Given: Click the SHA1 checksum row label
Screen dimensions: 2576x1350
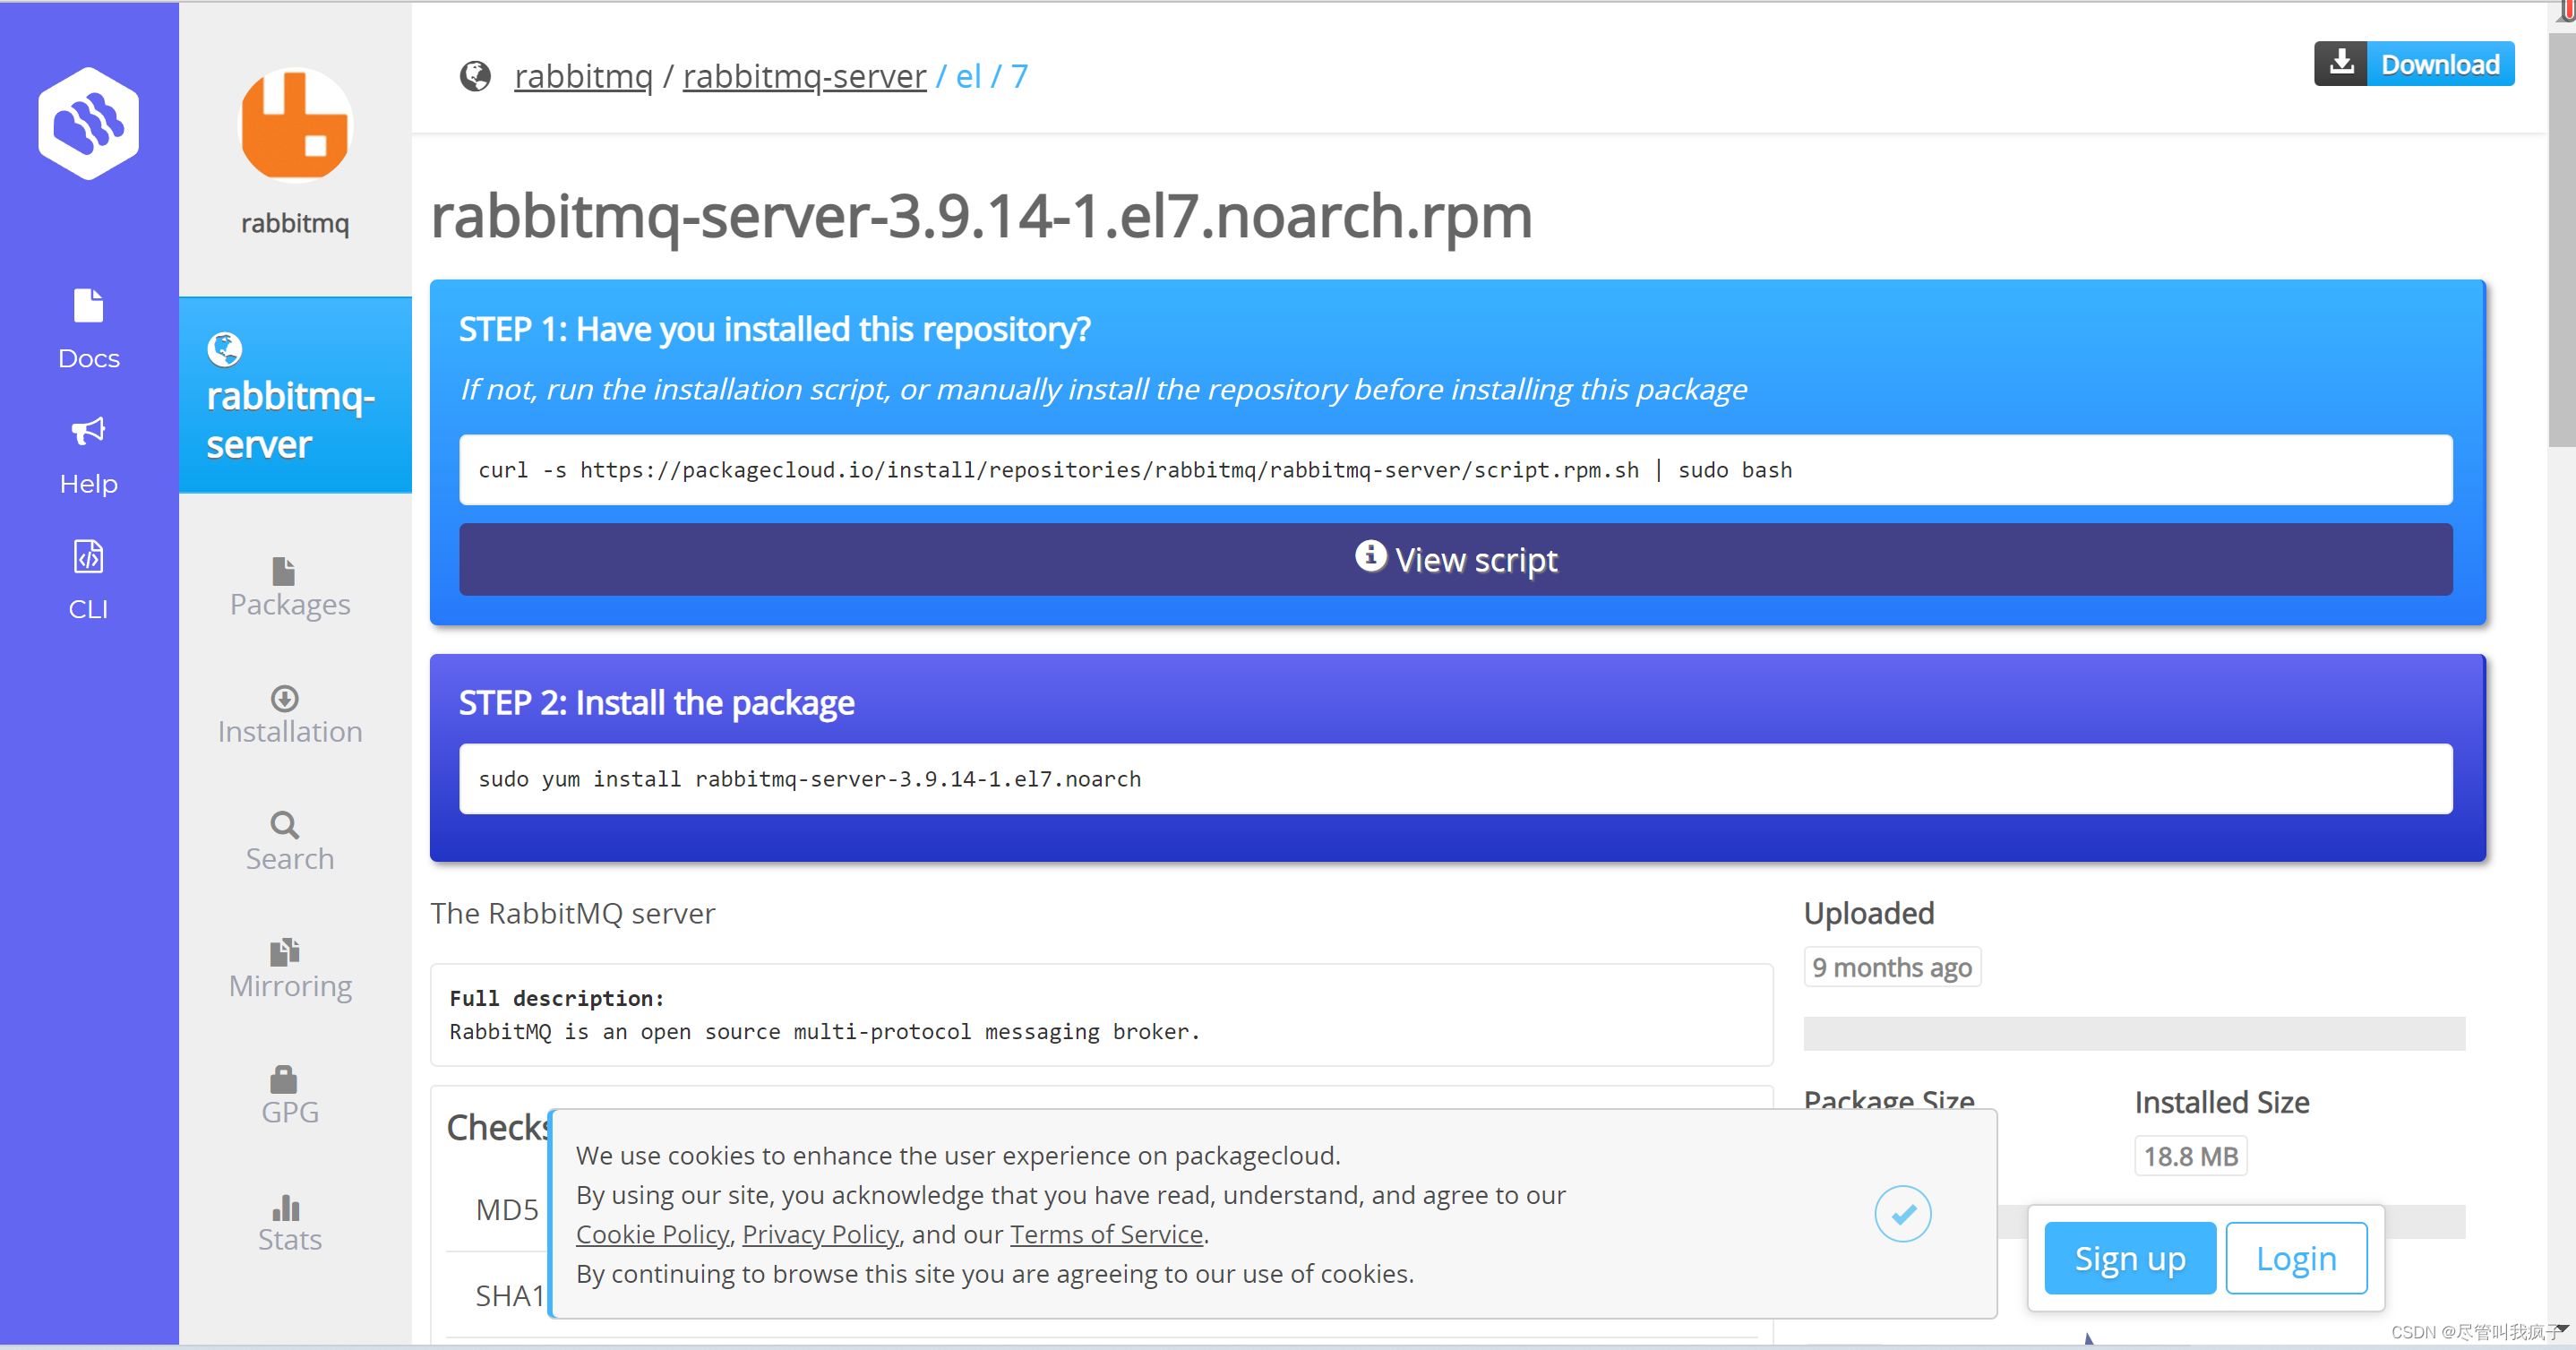Looking at the screenshot, I should pos(509,1296).
